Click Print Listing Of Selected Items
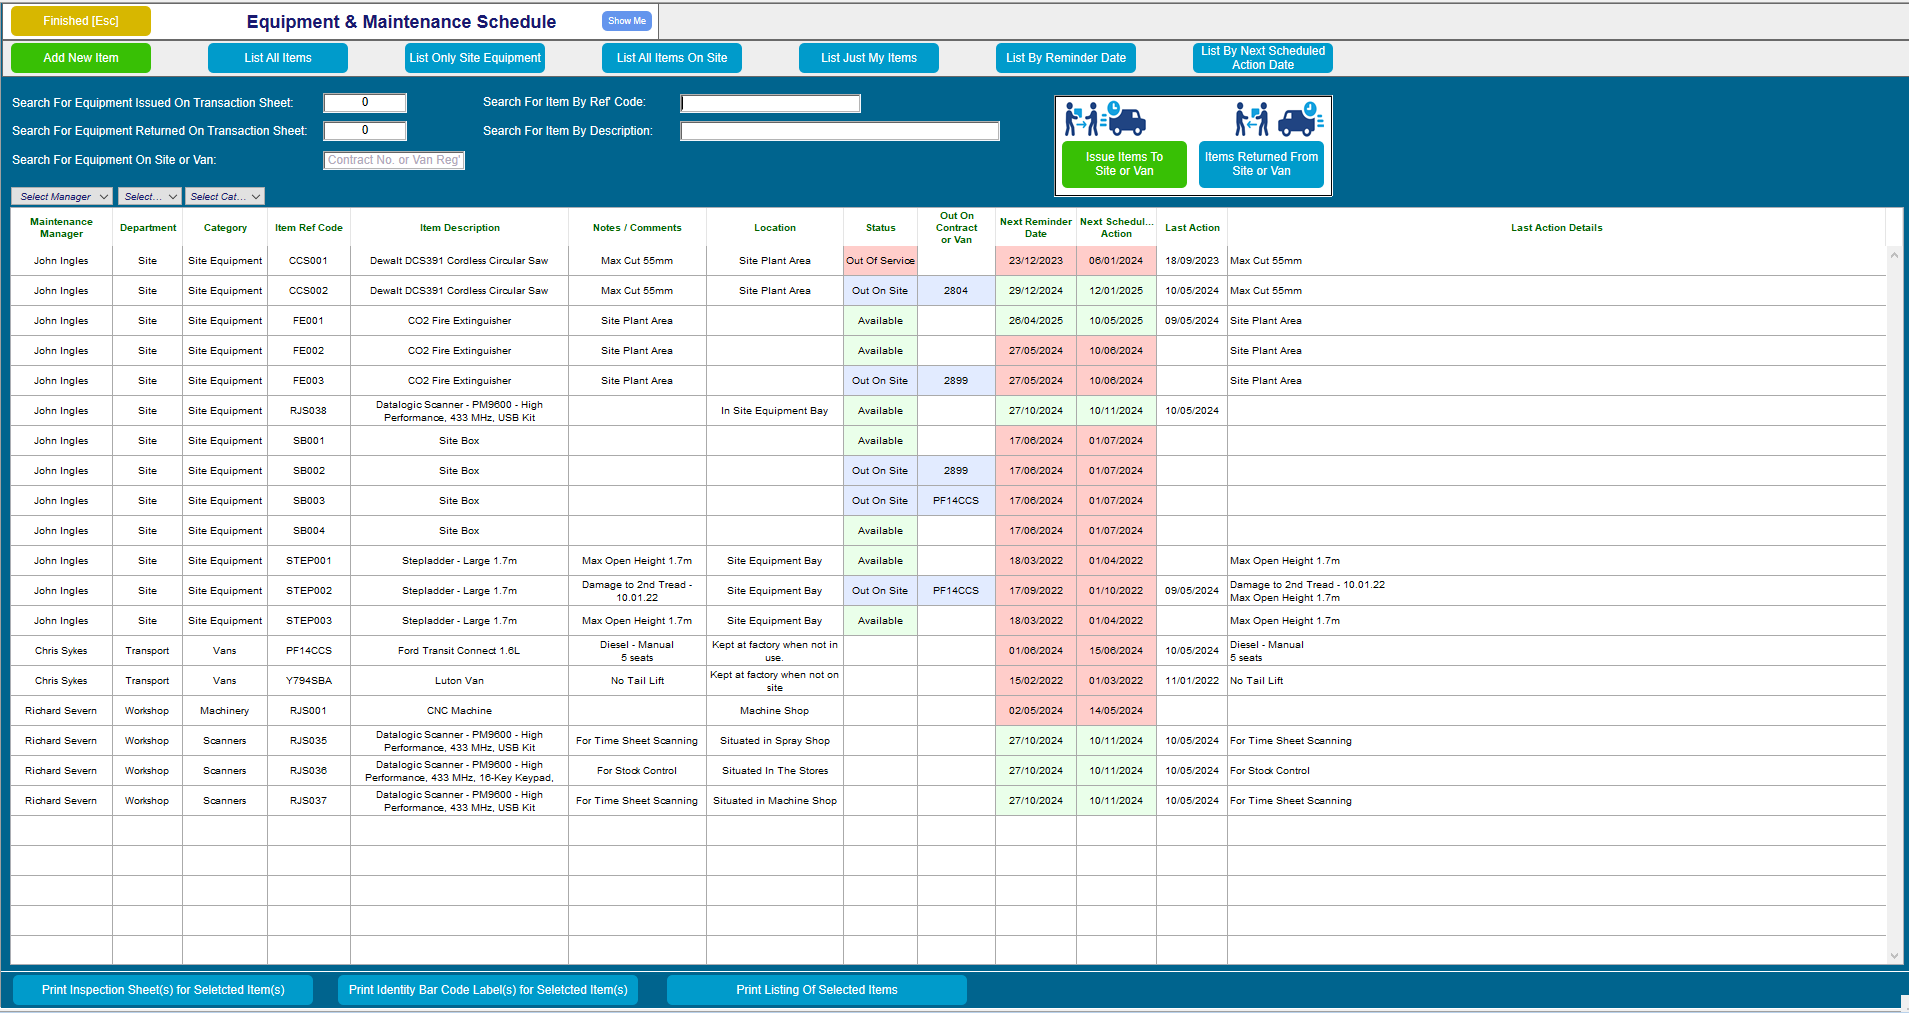1909x1013 pixels. (816, 989)
